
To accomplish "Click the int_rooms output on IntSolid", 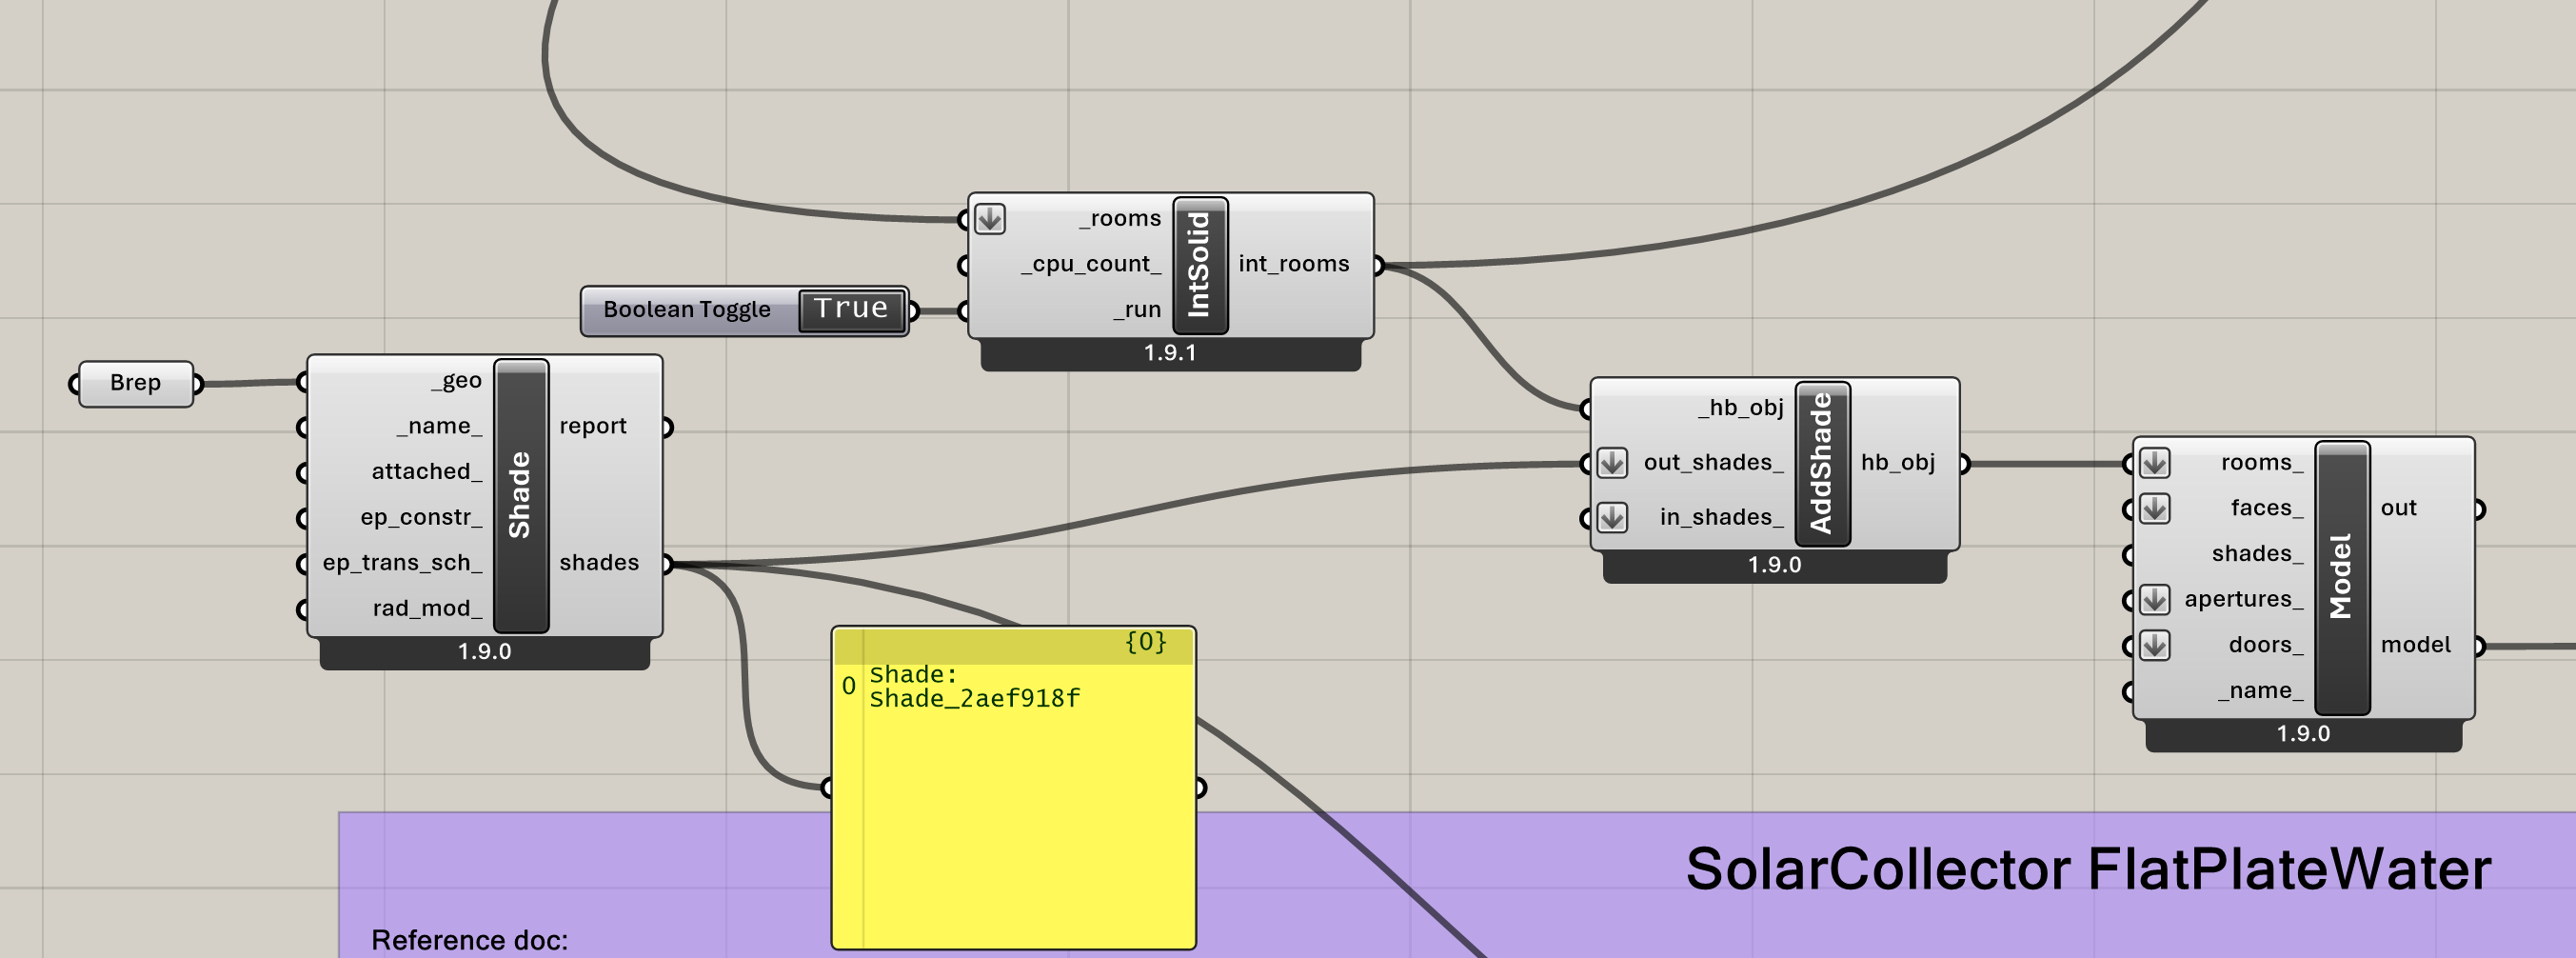I will pyautogui.click(x=1293, y=264).
